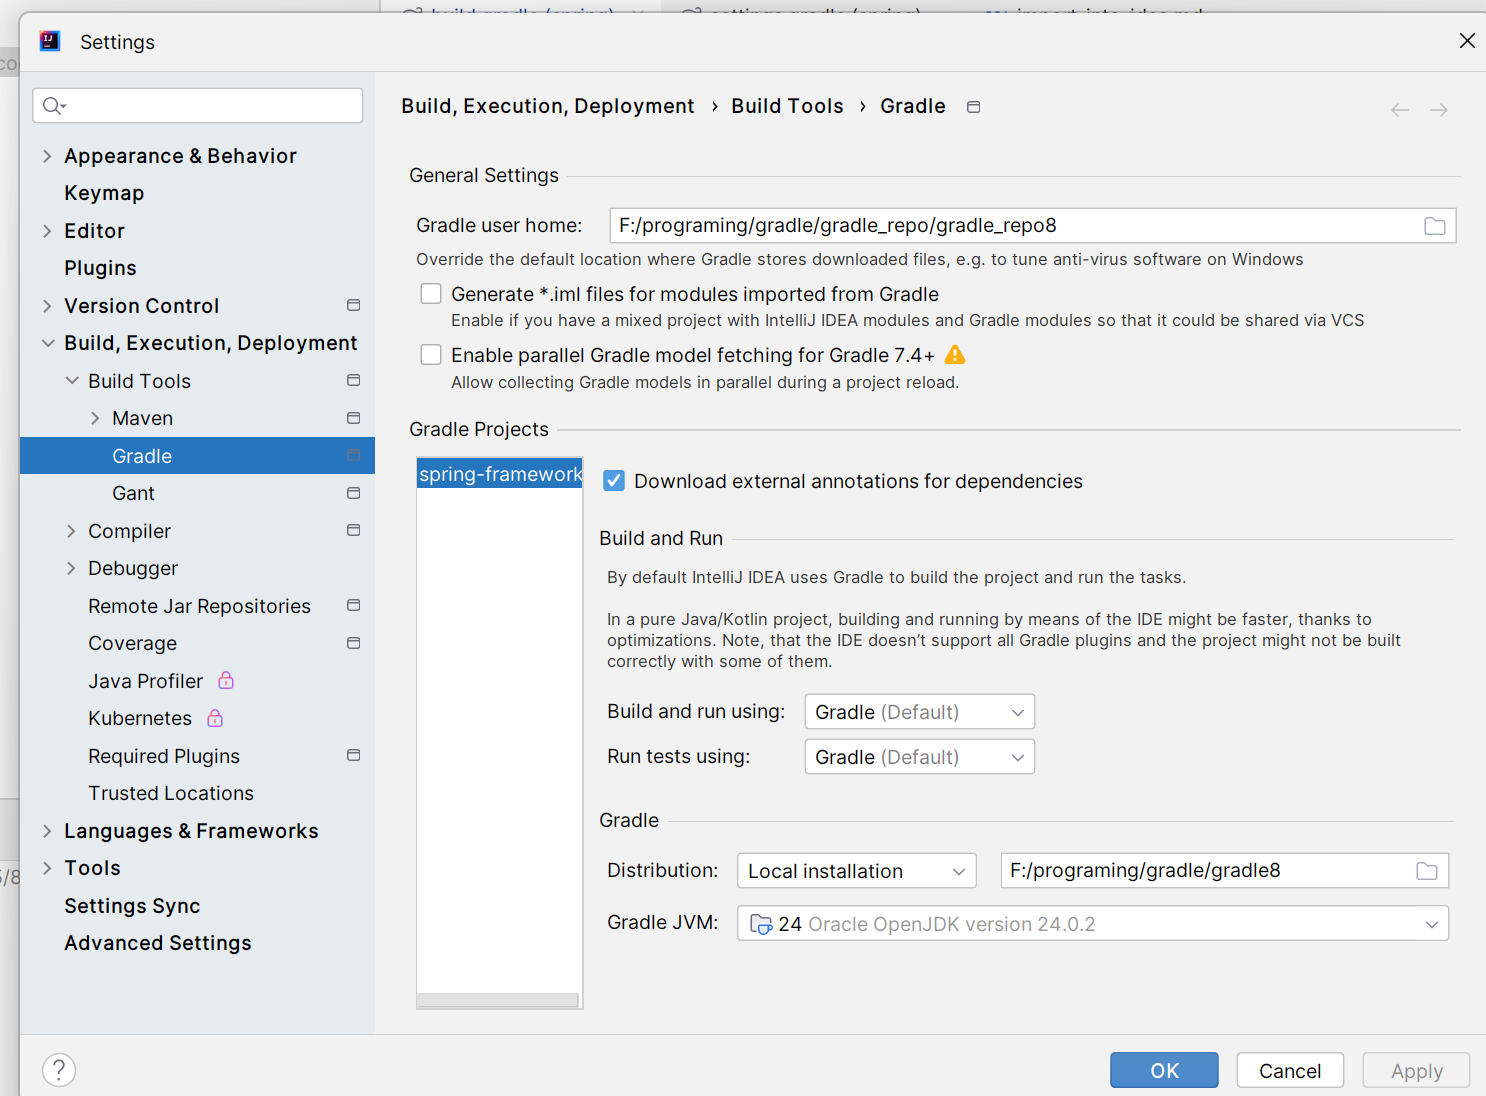Browse folder for Gradle distribution path
The width and height of the screenshot is (1486, 1096).
coord(1427,871)
